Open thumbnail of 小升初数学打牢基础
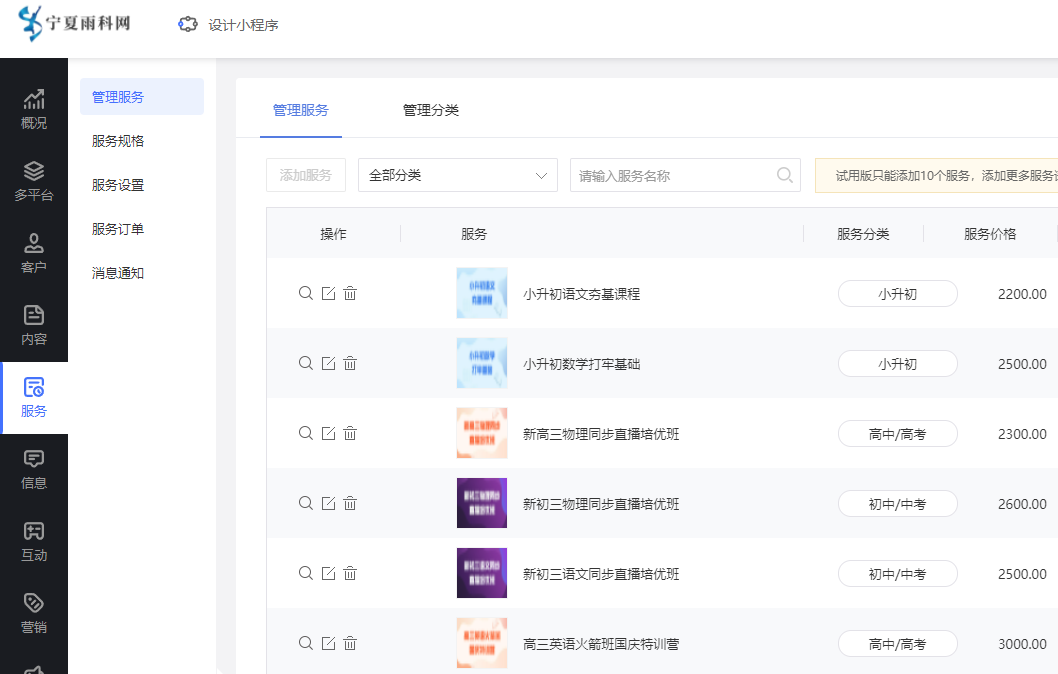Viewport: 1058px width, 674px height. pos(482,363)
